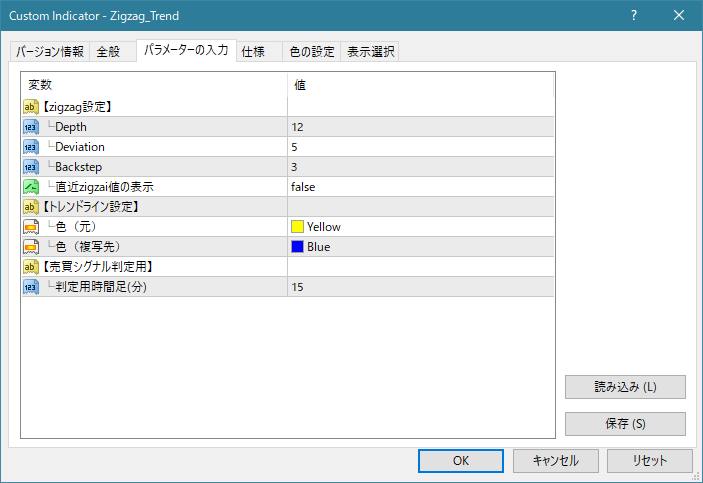Click the color icon beside 色（複写先）
The height and width of the screenshot is (483, 703).
tap(30, 247)
